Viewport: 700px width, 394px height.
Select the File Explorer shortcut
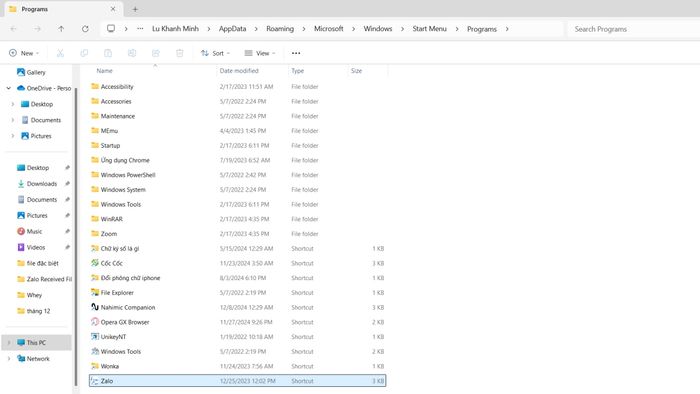click(237, 292)
